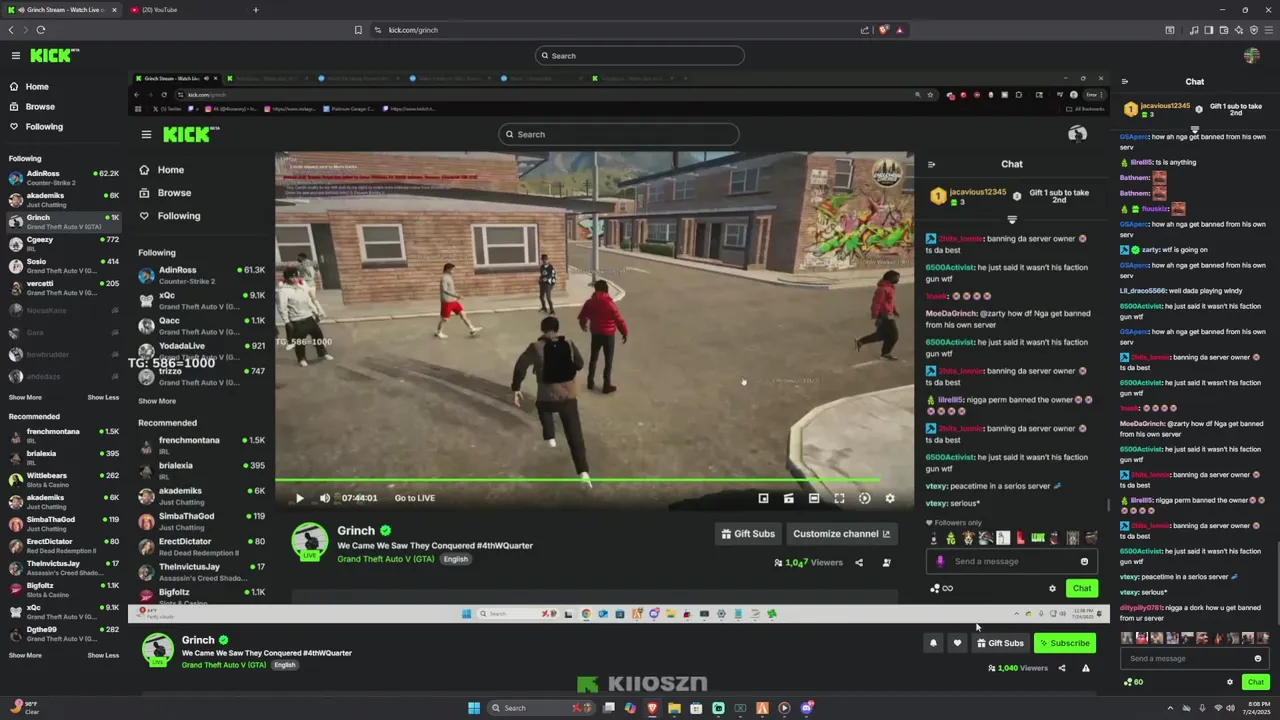Viewport: 1280px width, 720px height.
Task: Open the emoji picker in outer chat box
Action: 1258,659
